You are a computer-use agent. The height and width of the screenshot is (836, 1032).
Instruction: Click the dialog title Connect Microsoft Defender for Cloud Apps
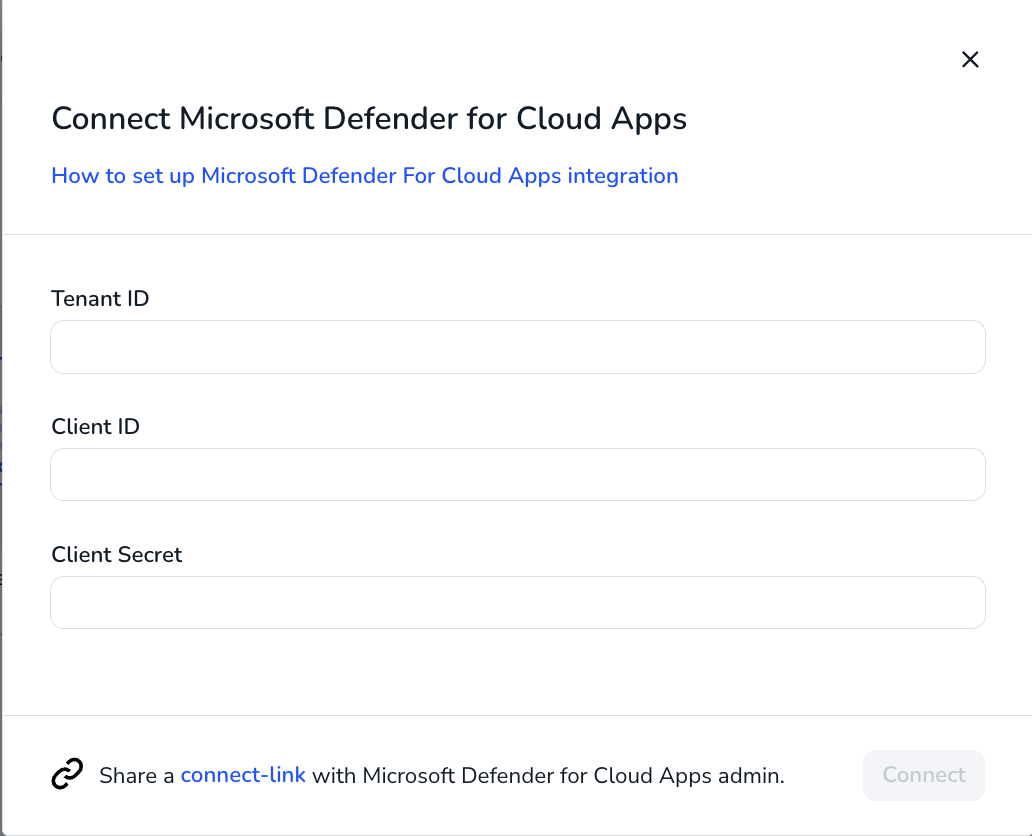[x=369, y=119]
